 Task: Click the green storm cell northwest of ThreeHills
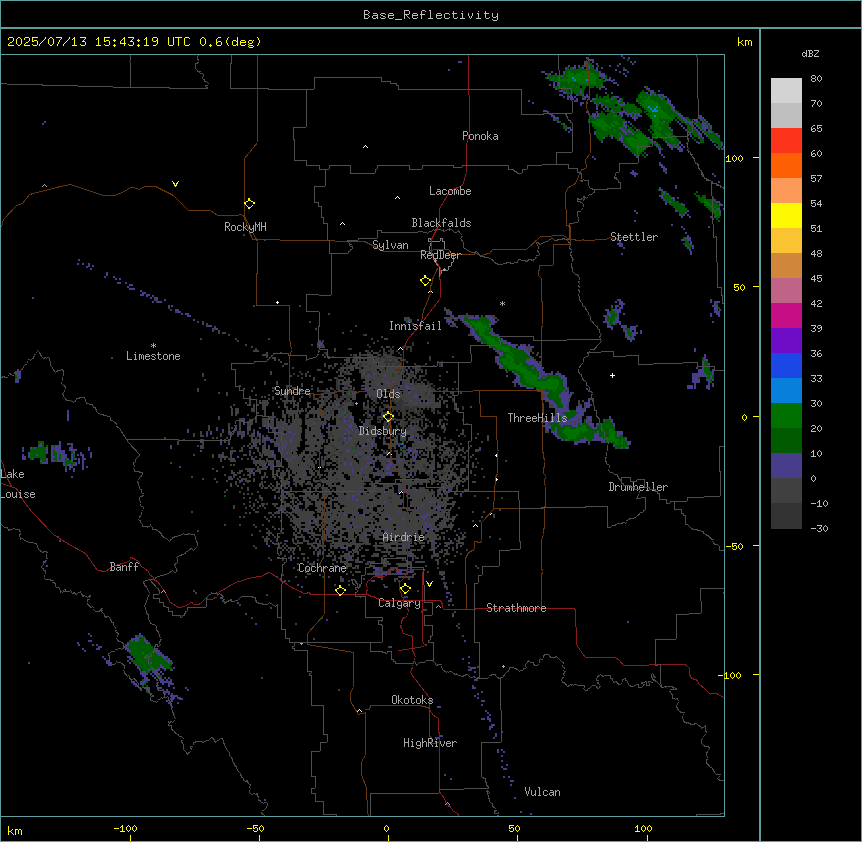517,360
